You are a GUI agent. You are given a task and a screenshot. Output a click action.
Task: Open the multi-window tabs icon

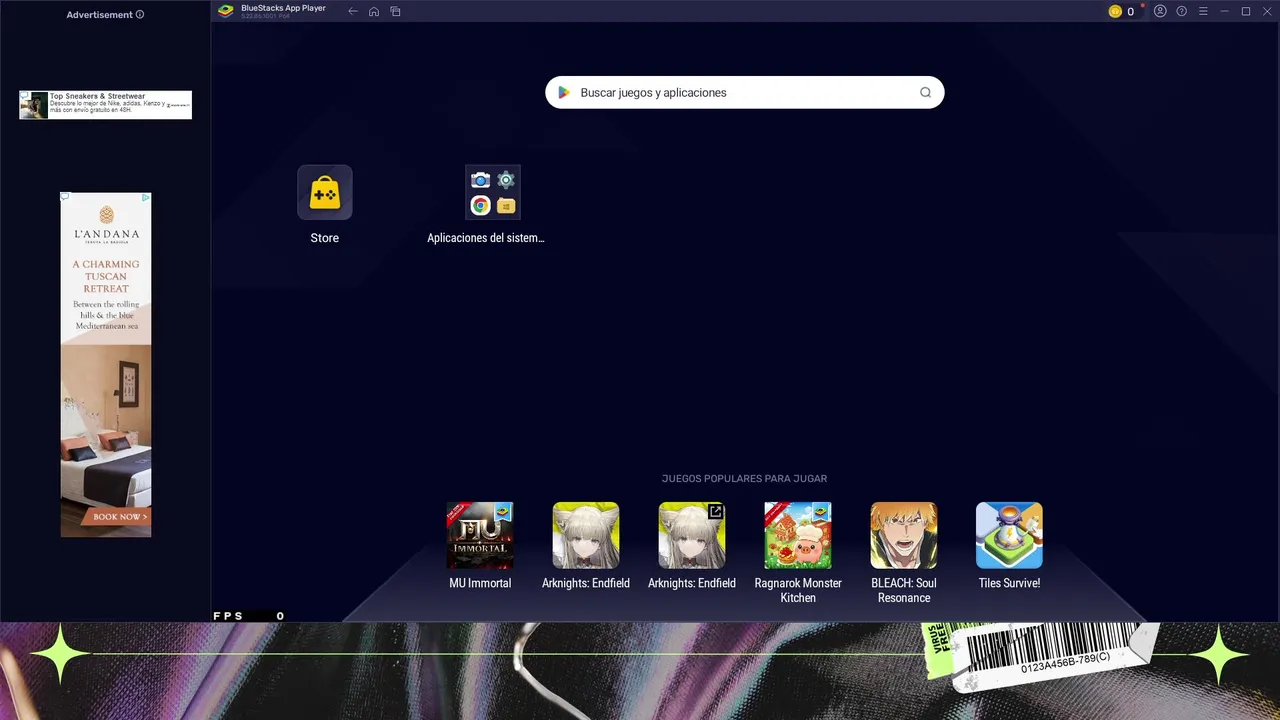tap(395, 11)
